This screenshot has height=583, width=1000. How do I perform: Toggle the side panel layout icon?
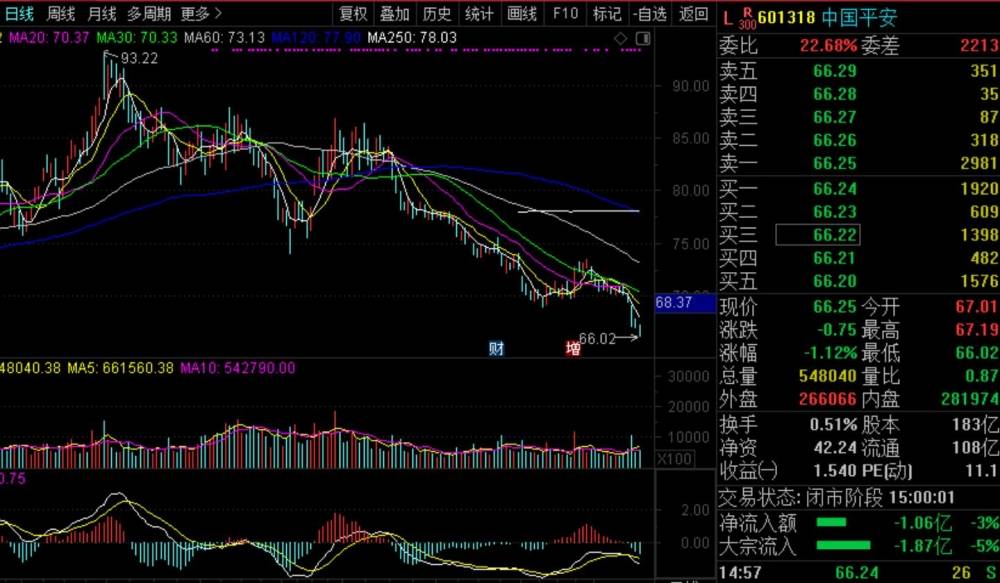point(643,39)
